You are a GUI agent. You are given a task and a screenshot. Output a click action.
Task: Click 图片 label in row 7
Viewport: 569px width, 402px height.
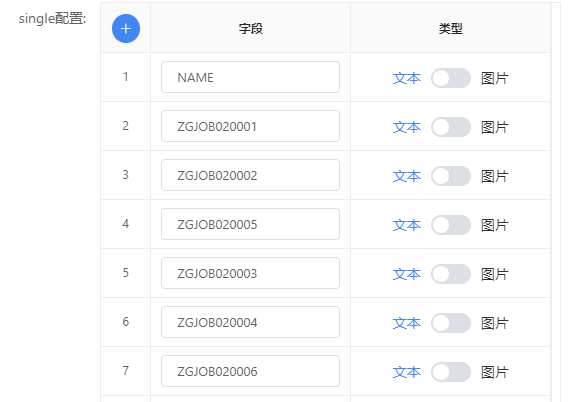[x=495, y=372]
